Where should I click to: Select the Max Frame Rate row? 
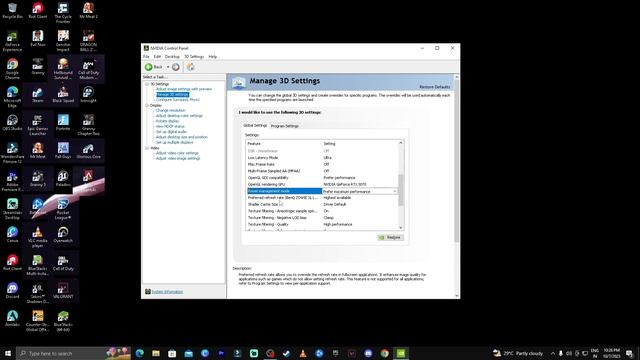point(322,164)
